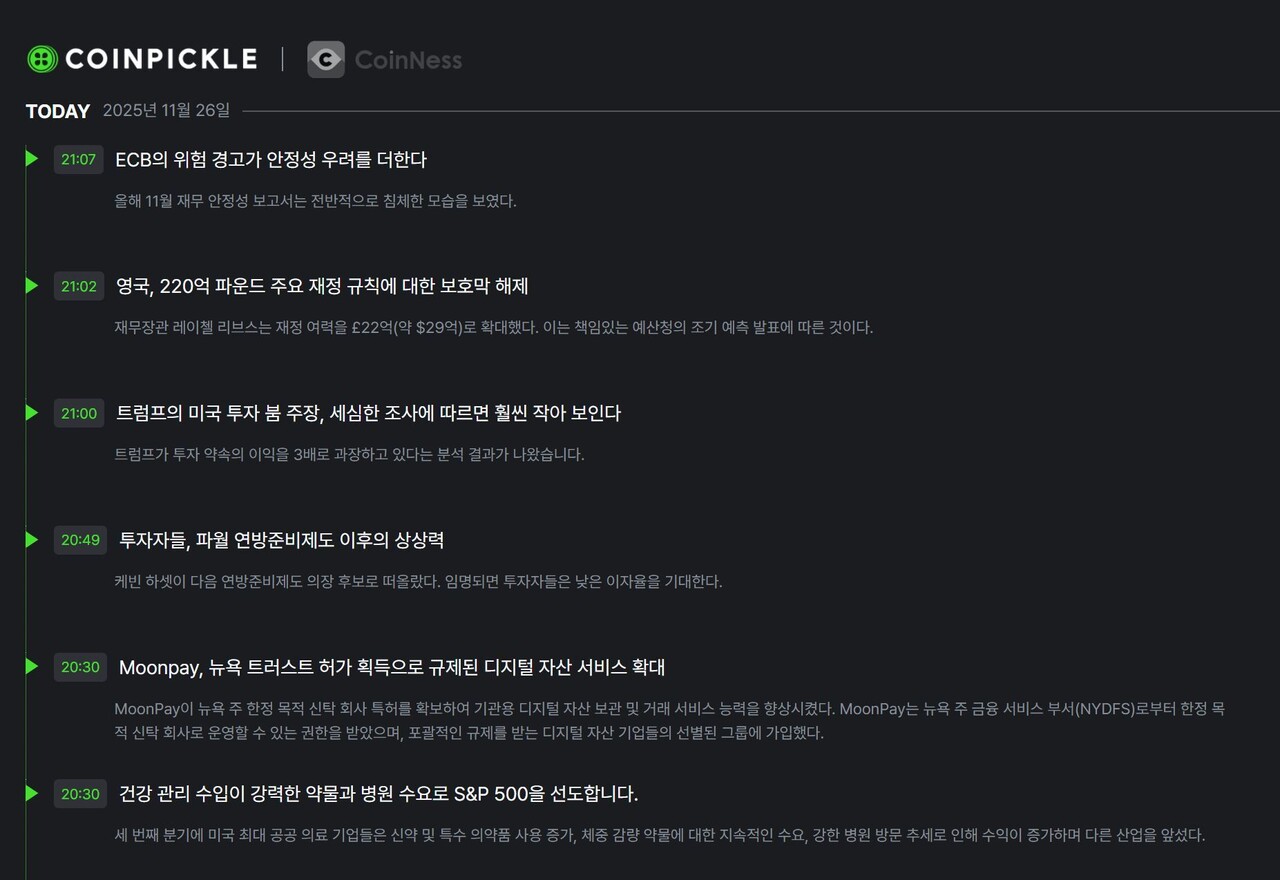Select the green arrow next to the S&P 500 story
The image size is (1280, 880).
(x=30, y=793)
